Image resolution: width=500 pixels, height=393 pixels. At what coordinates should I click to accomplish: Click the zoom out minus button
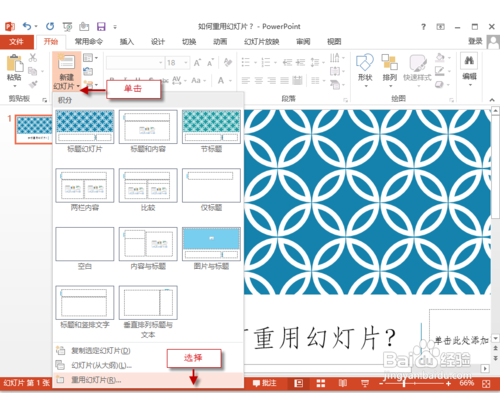pos(381,384)
